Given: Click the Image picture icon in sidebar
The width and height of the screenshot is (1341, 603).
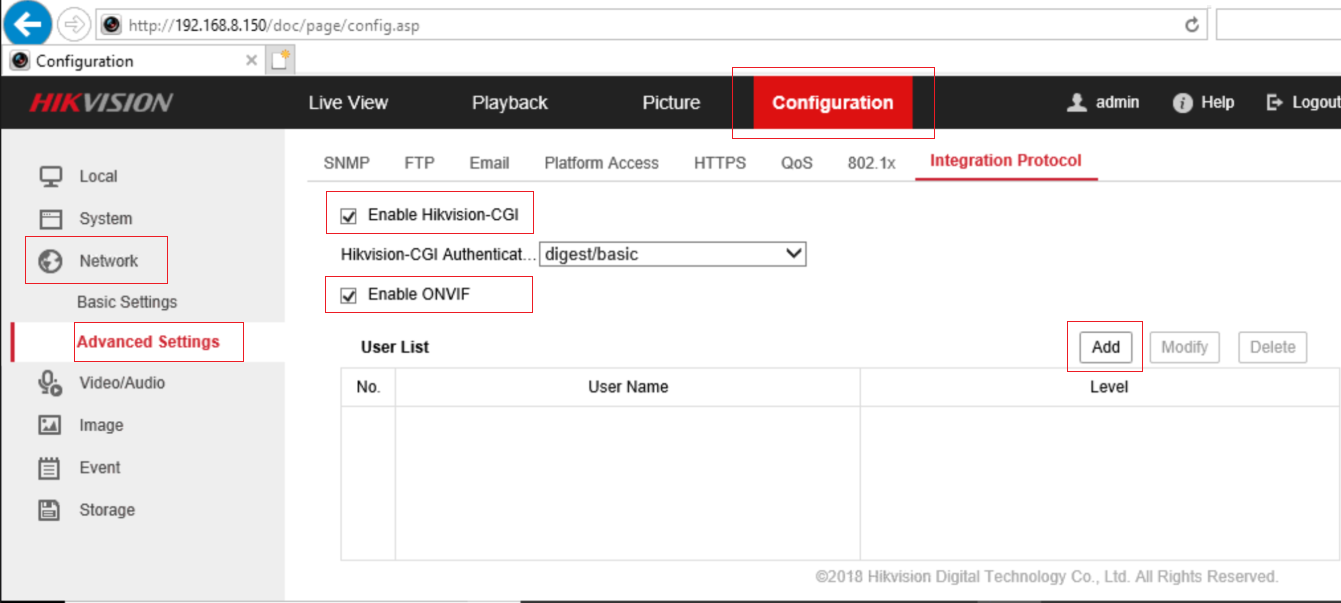Looking at the screenshot, I should click(50, 425).
